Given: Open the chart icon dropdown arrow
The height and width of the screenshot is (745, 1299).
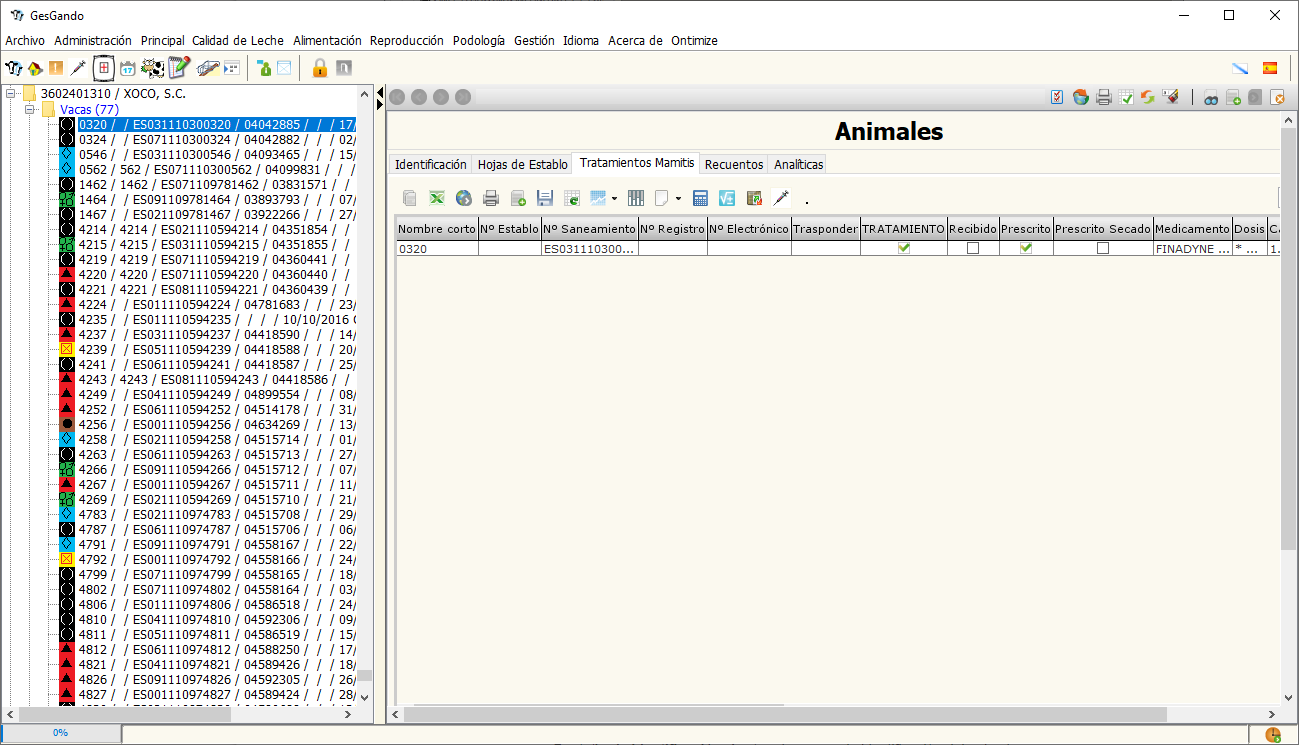Looking at the screenshot, I should (x=614, y=198).
